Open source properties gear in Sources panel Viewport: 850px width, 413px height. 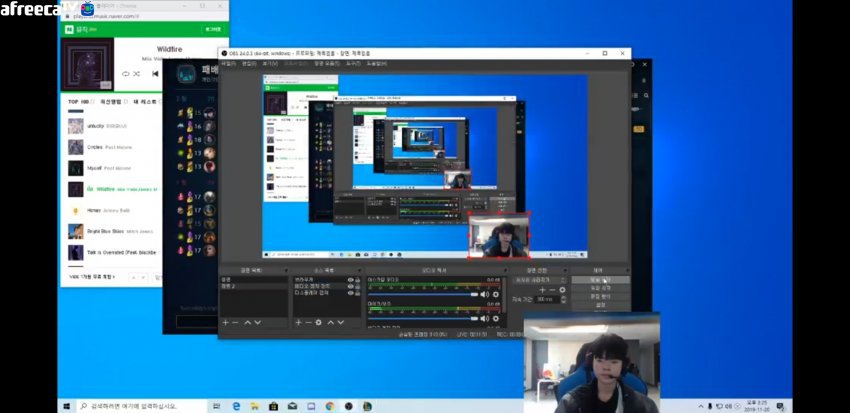319,322
